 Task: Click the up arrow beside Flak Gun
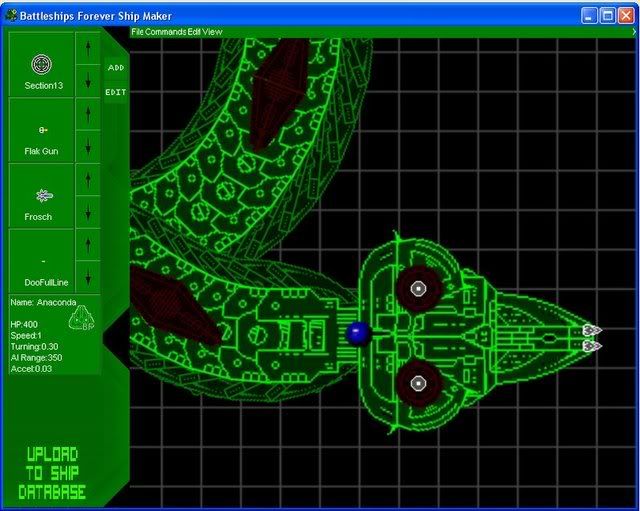tap(88, 114)
